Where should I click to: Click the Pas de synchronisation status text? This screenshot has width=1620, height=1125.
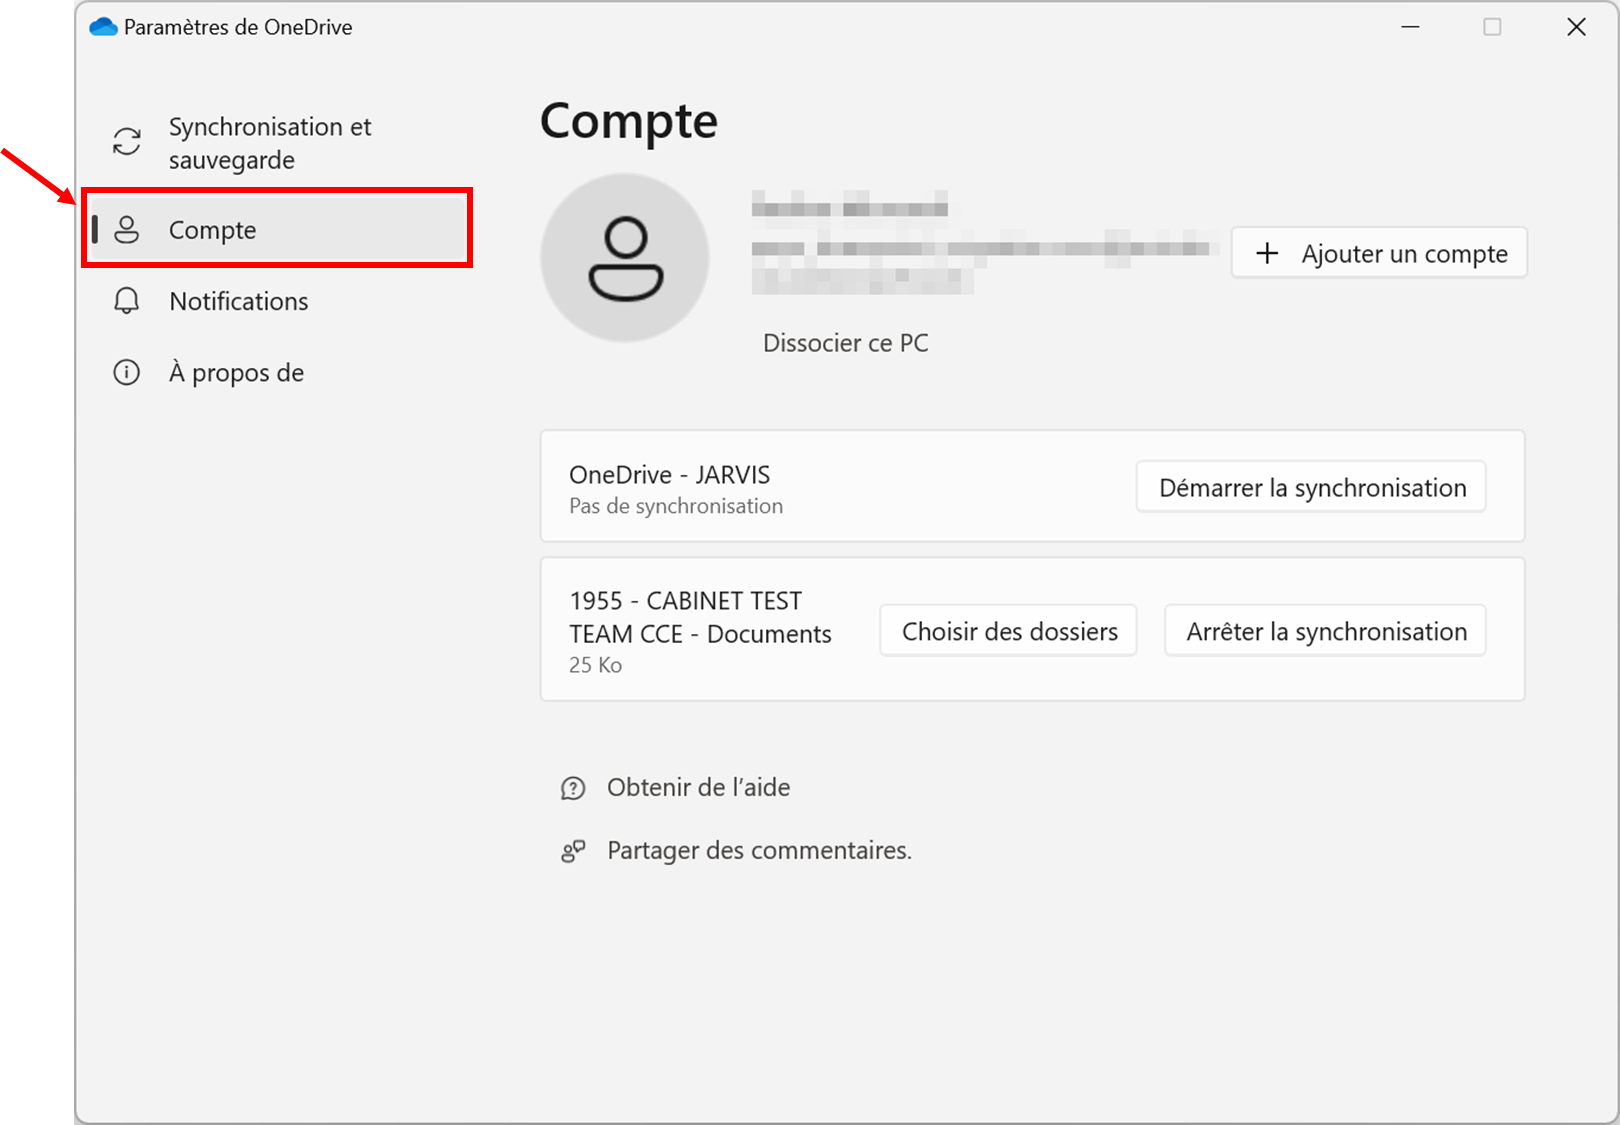pos(676,506)
